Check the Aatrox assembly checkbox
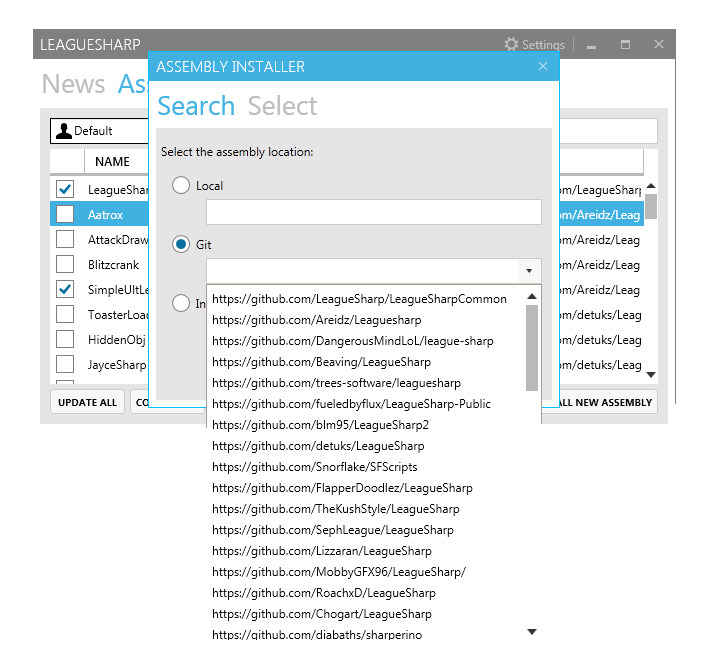The width and height of the screenshot is (721, 672). 65,214
